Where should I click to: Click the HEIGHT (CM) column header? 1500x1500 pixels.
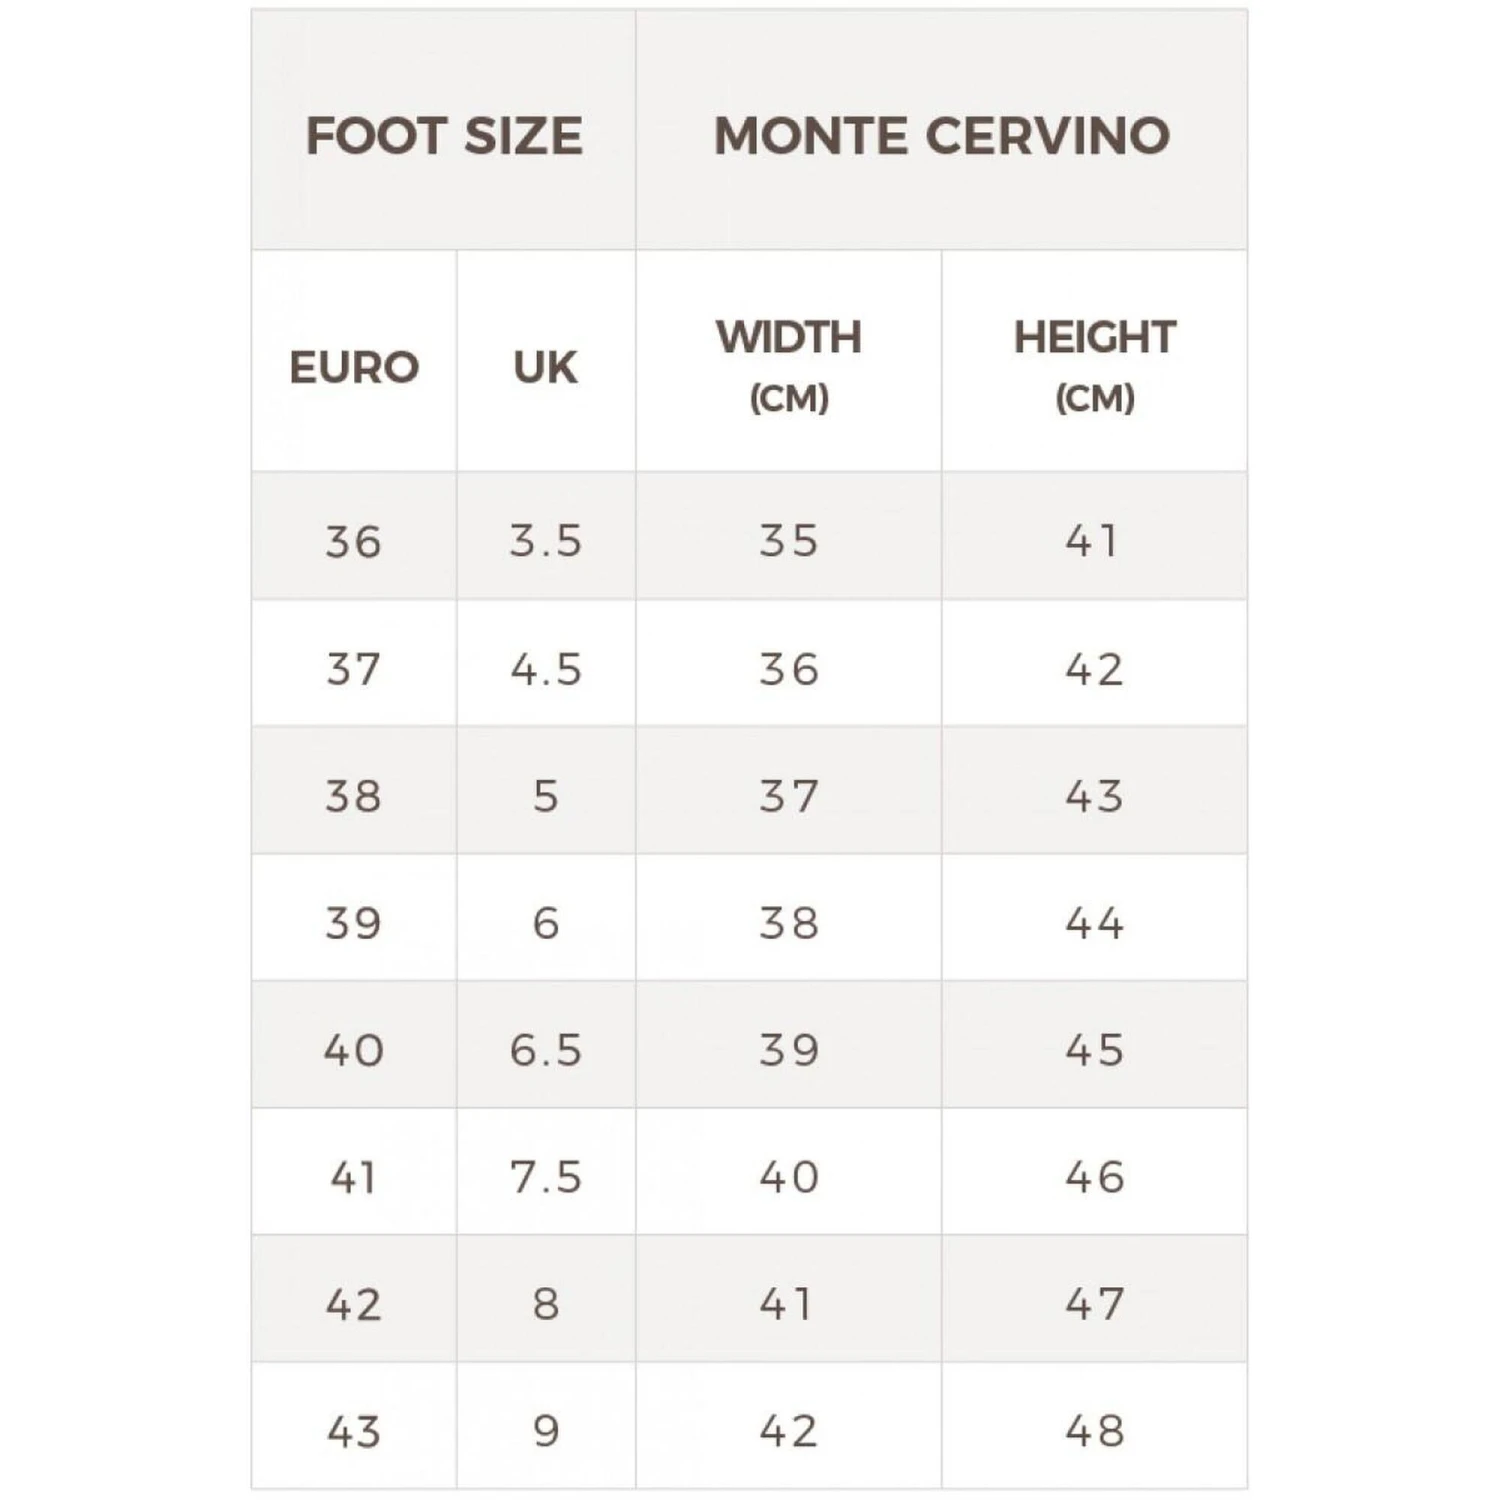point(1094,365)
